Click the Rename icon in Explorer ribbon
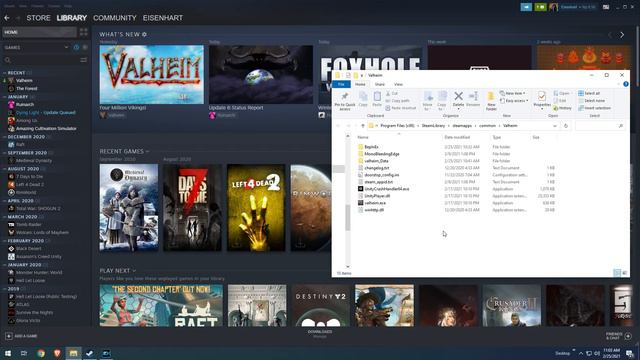 point(473,96)
